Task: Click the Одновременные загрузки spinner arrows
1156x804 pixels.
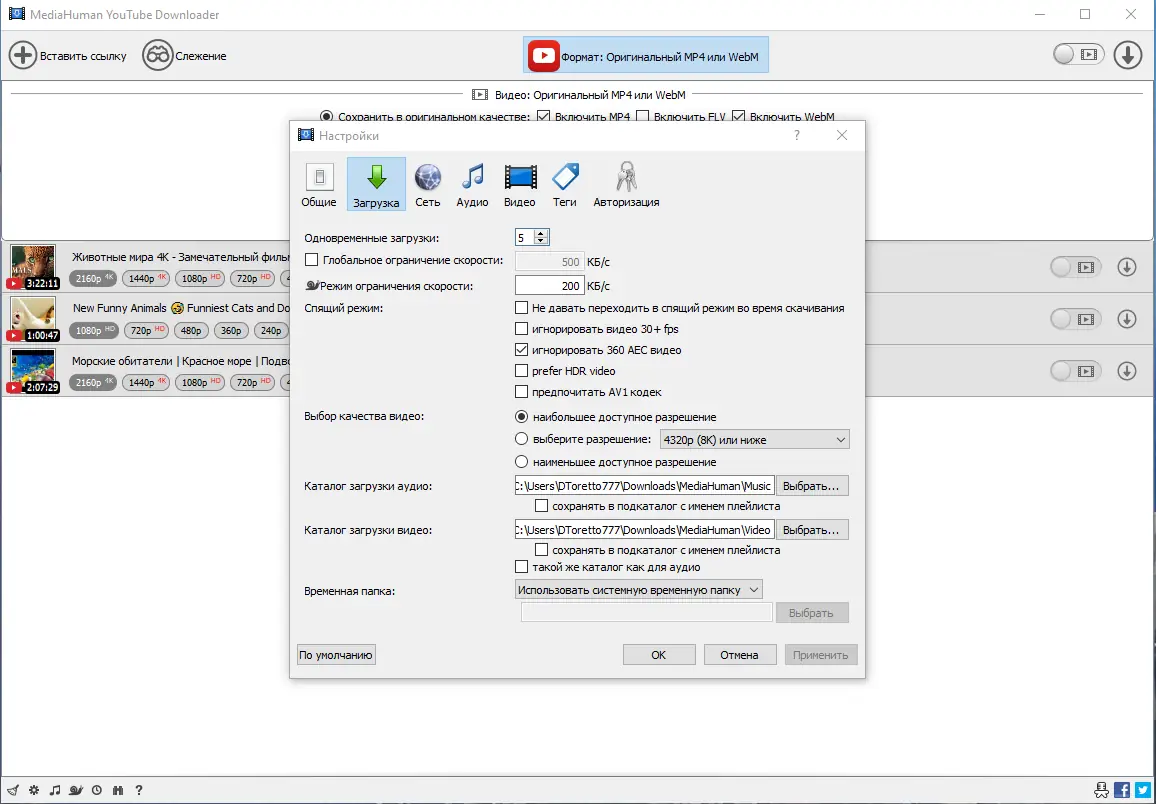Action: pyautogui.click(x=541, y=237)
